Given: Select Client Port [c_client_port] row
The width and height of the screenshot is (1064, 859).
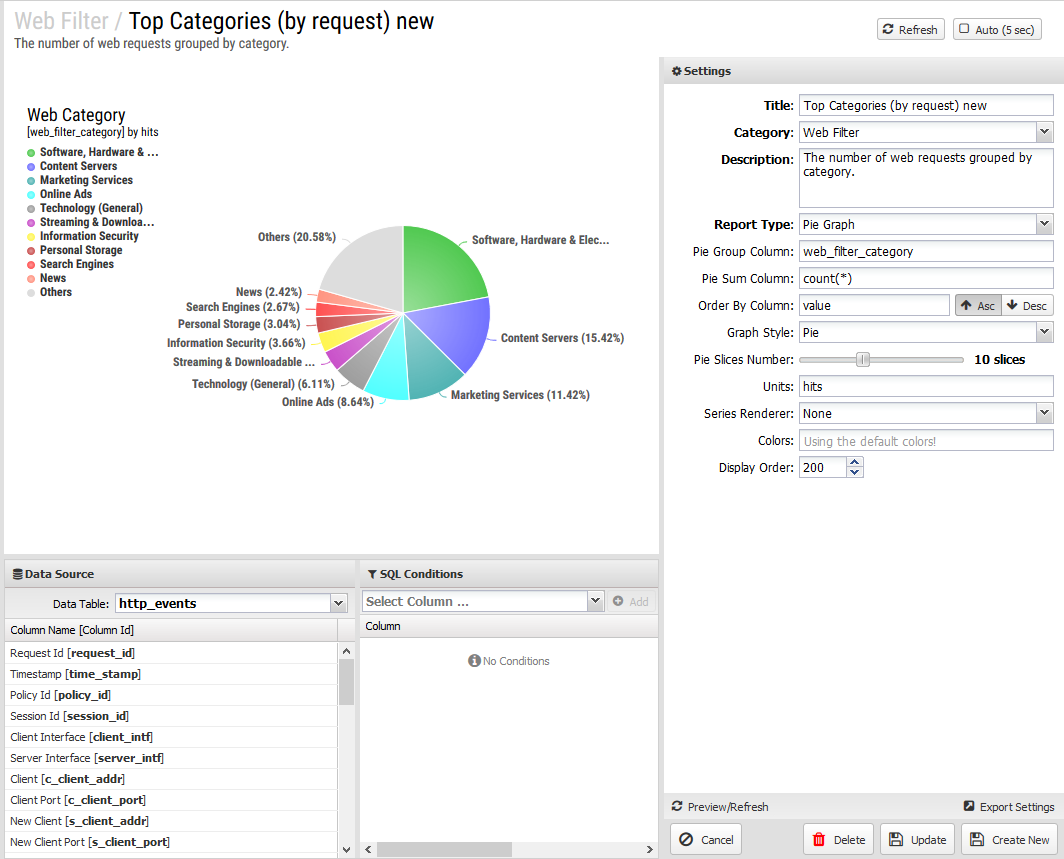Looking at the screenshot, I should (x=171, y=800).
